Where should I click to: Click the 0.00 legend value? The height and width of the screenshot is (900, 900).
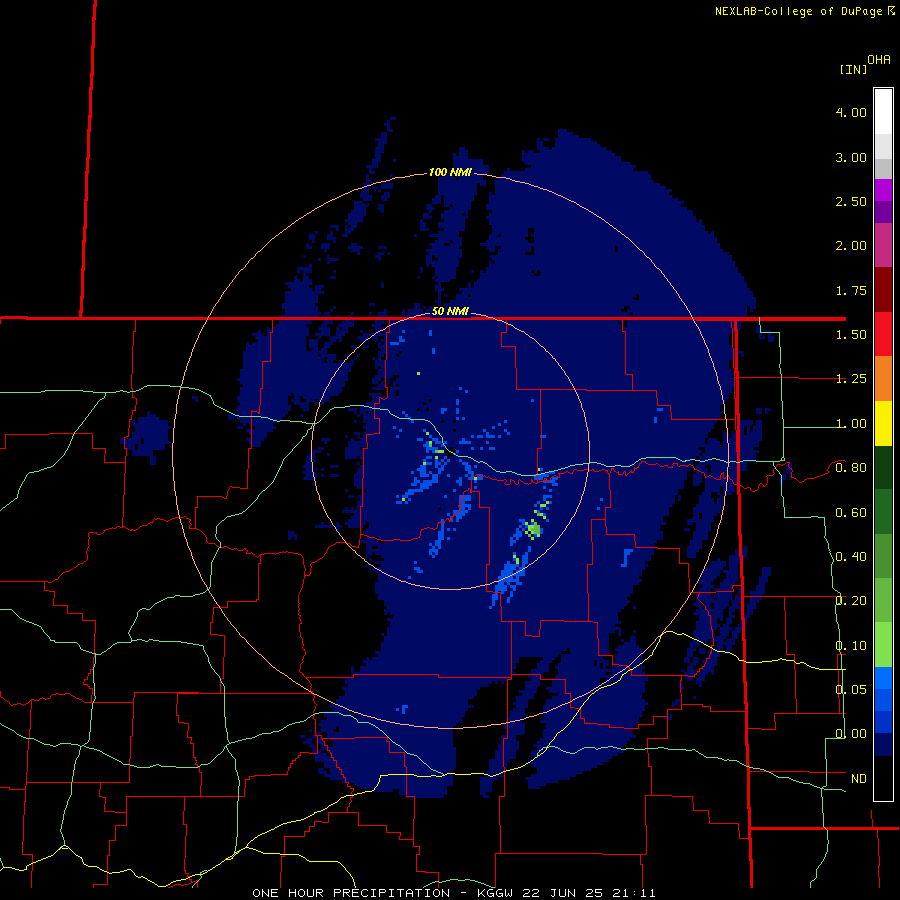click(851, 734)
